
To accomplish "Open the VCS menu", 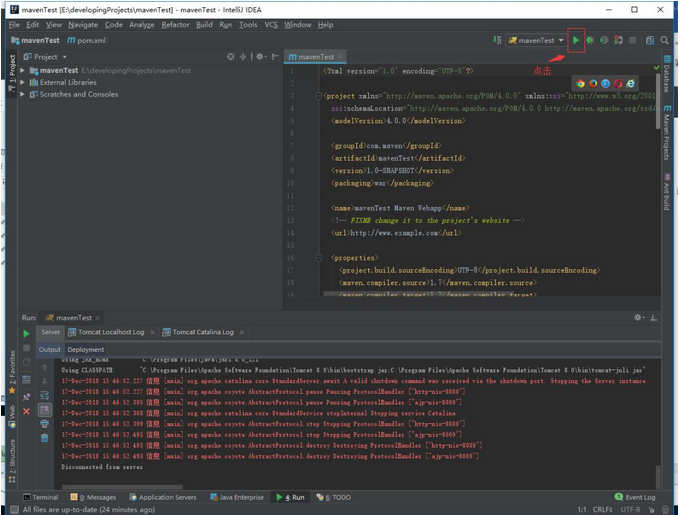I will [271, 25].
